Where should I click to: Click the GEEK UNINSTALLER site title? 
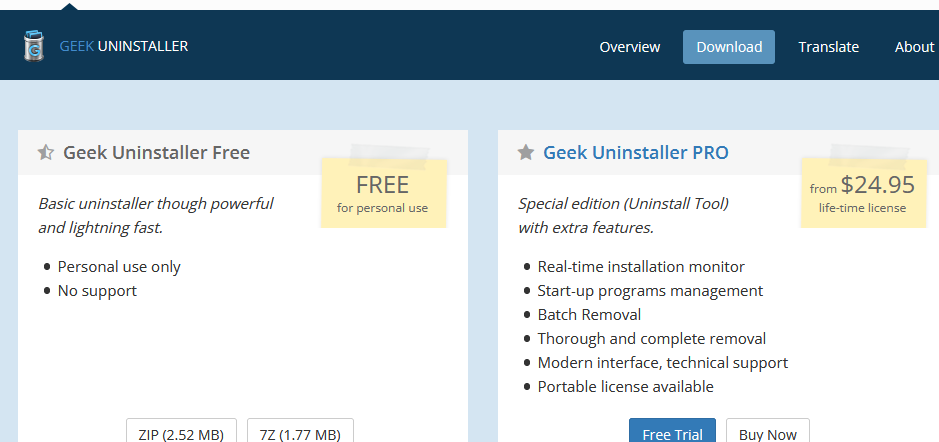124,46
